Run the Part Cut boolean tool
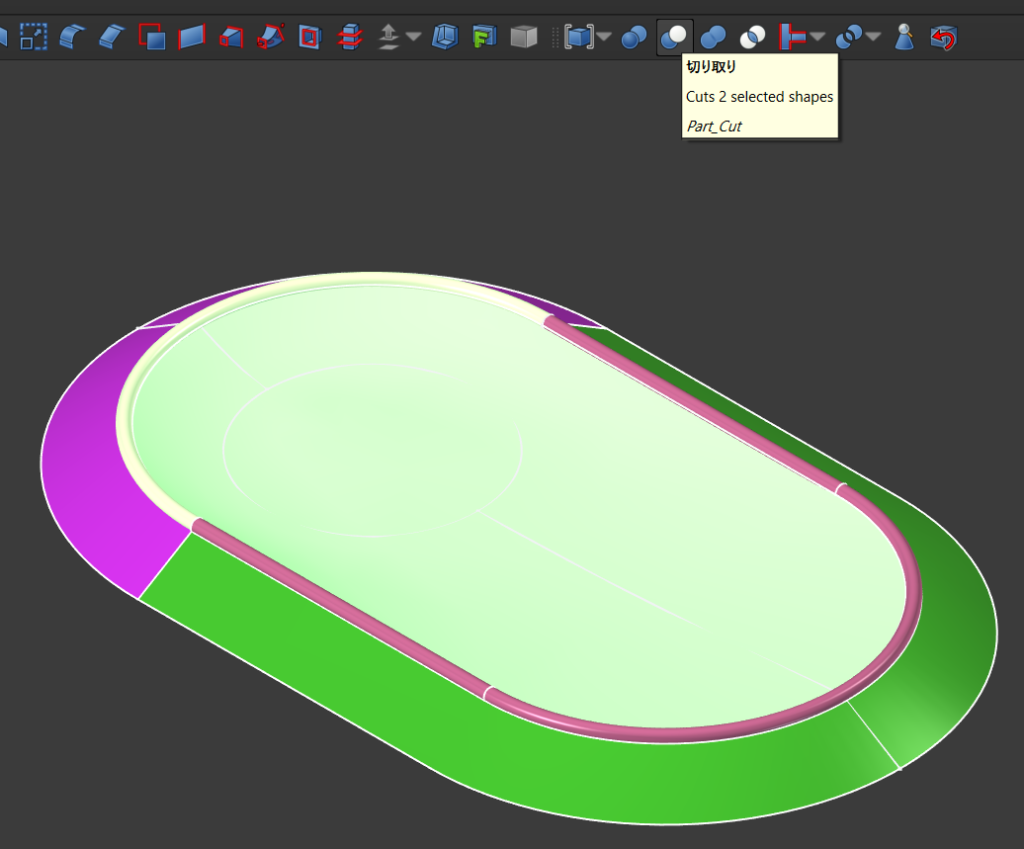1024x849 pixels. [674, 38]
